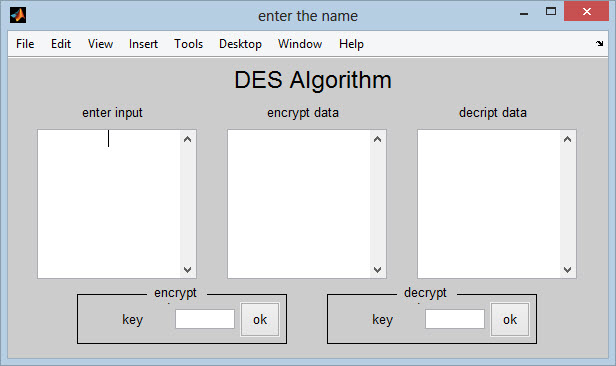Open the Edit menu
The height and width of the screenshot is (366, 616).
[x=61, y=44]
